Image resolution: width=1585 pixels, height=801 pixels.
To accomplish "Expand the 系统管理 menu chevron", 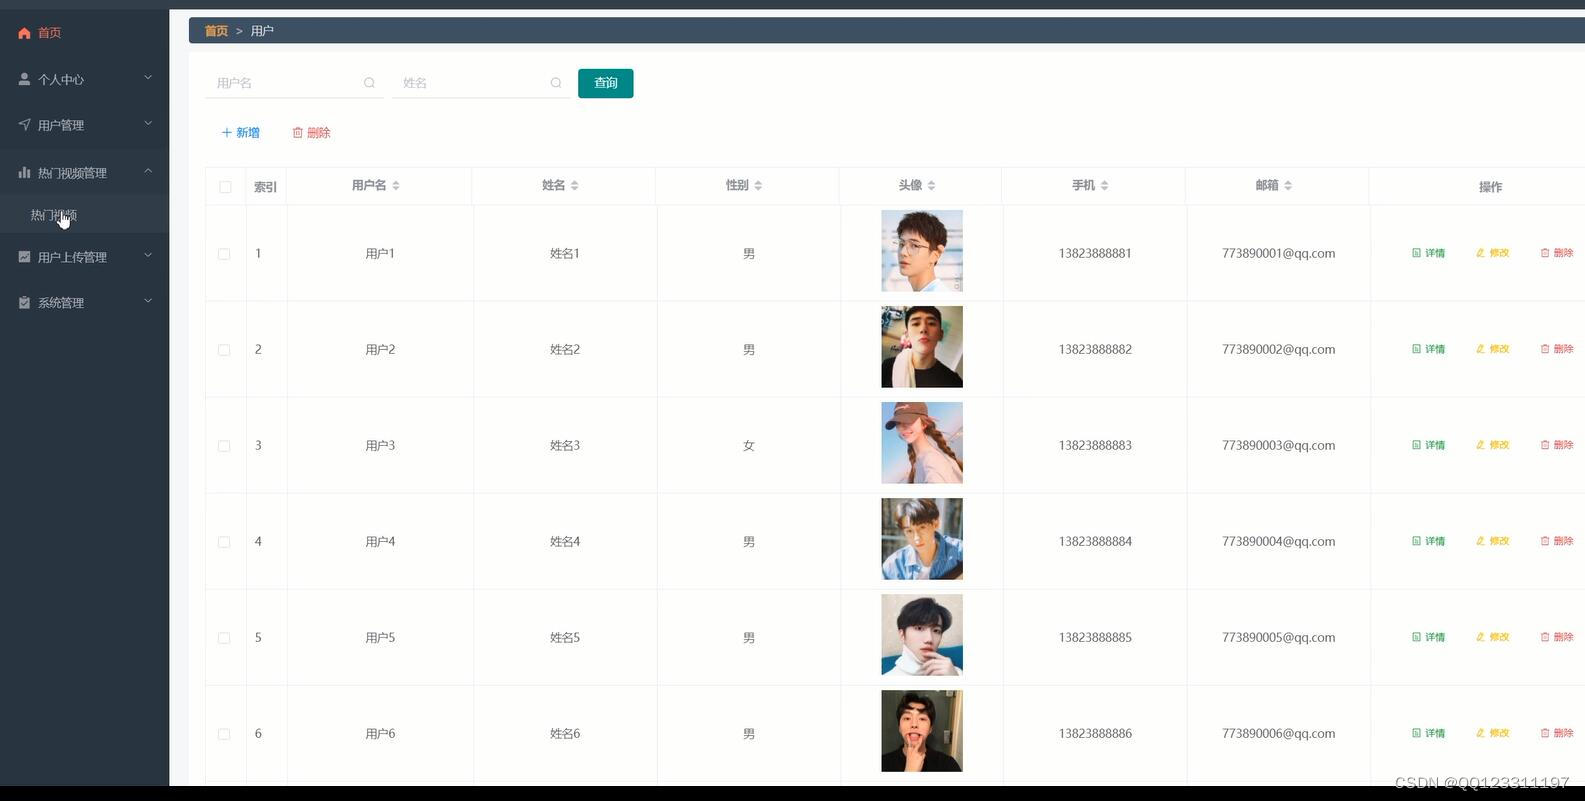I will click(x=148, y=301).
